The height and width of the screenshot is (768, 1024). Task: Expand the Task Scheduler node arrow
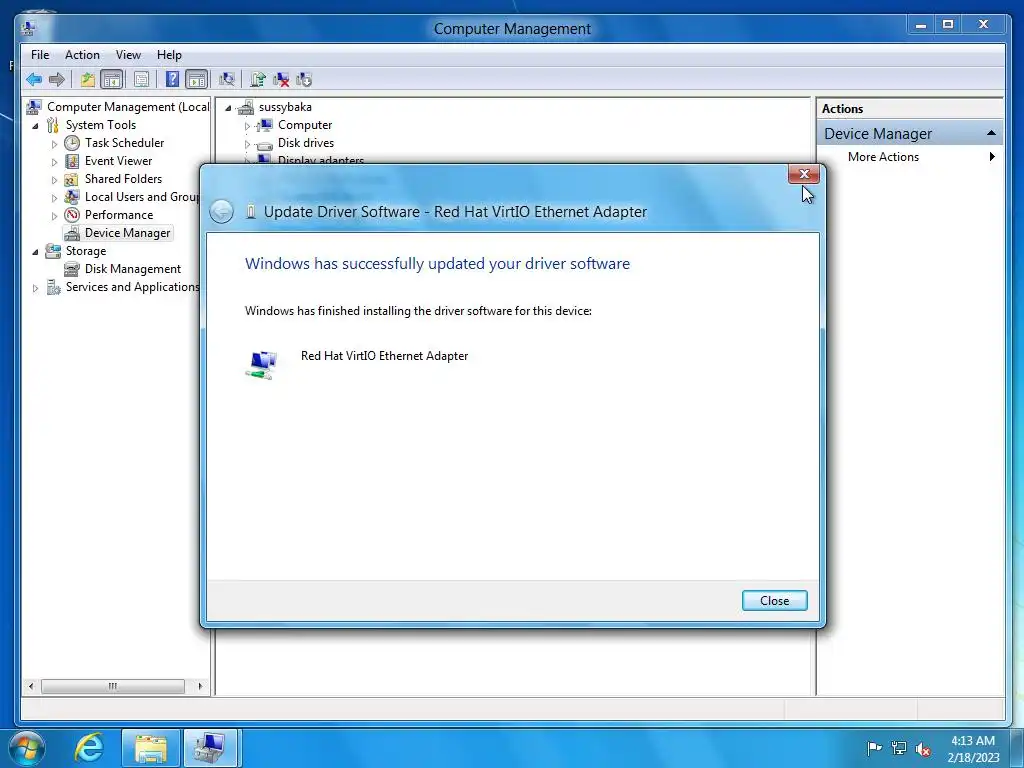click(54, 144)
